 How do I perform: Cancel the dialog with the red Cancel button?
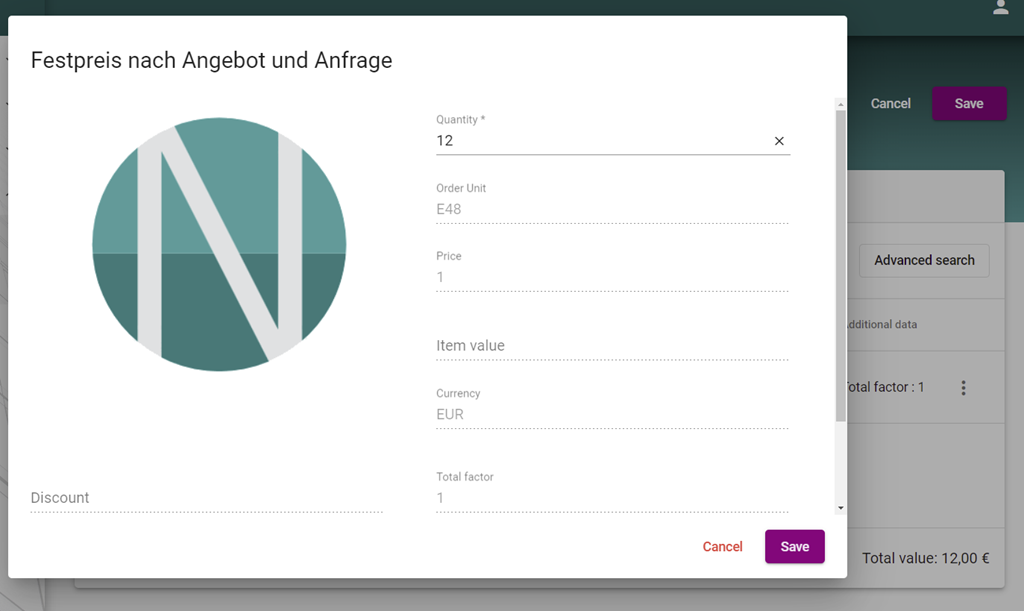(722, 547)
